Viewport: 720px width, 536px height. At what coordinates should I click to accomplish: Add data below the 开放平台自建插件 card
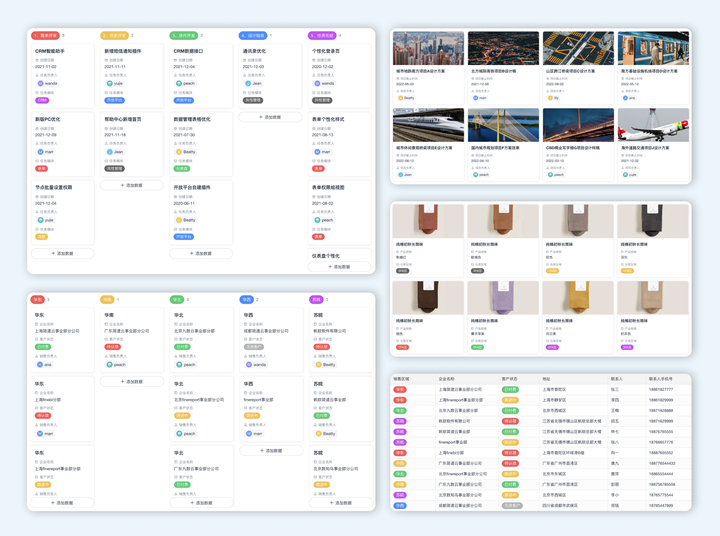point(201,254)
